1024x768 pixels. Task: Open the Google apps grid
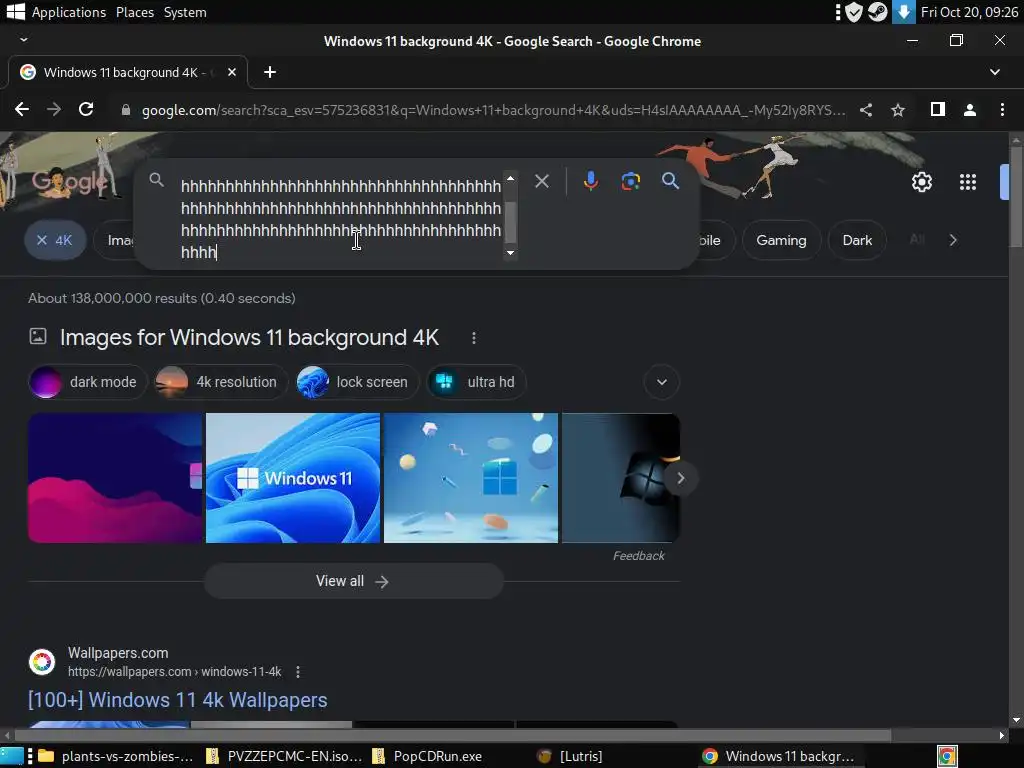click(x=968, y=182)
